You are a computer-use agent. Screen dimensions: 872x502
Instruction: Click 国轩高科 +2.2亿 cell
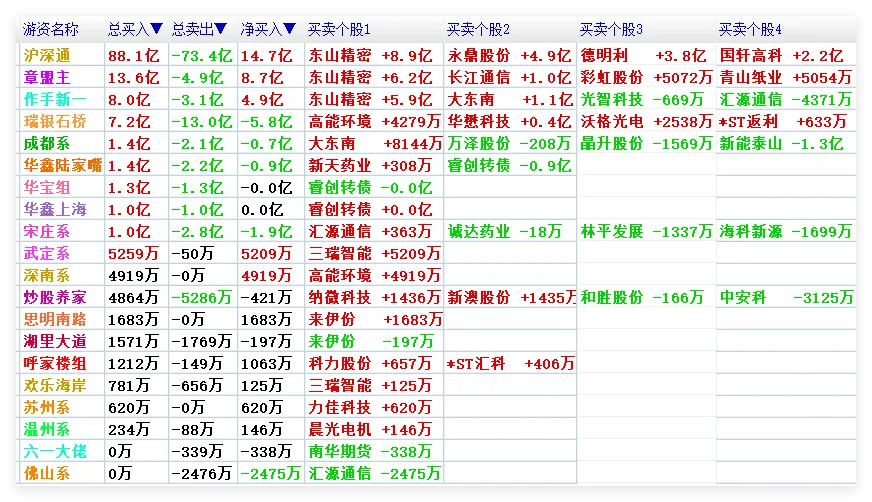coord(781,56)
